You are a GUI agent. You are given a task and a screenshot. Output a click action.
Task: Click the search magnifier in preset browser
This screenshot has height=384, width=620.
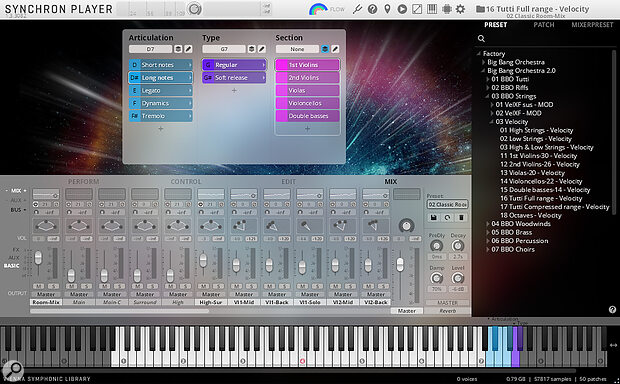click(481, 38)
